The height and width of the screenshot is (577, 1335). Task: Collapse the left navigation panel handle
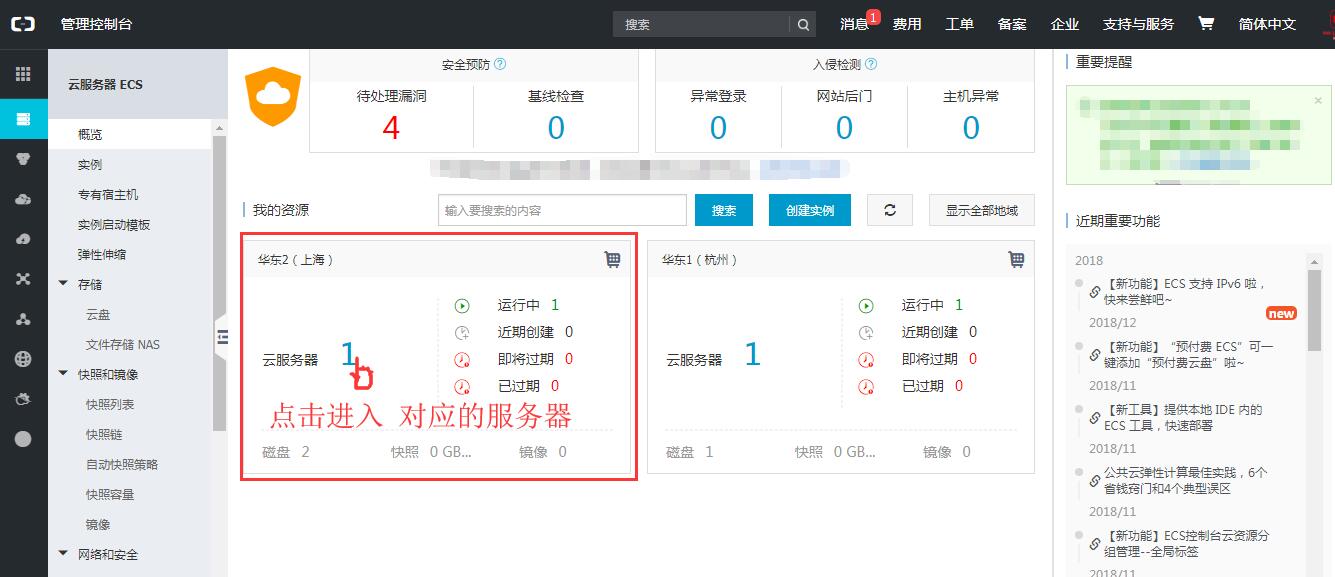click(x=222, y=337)
